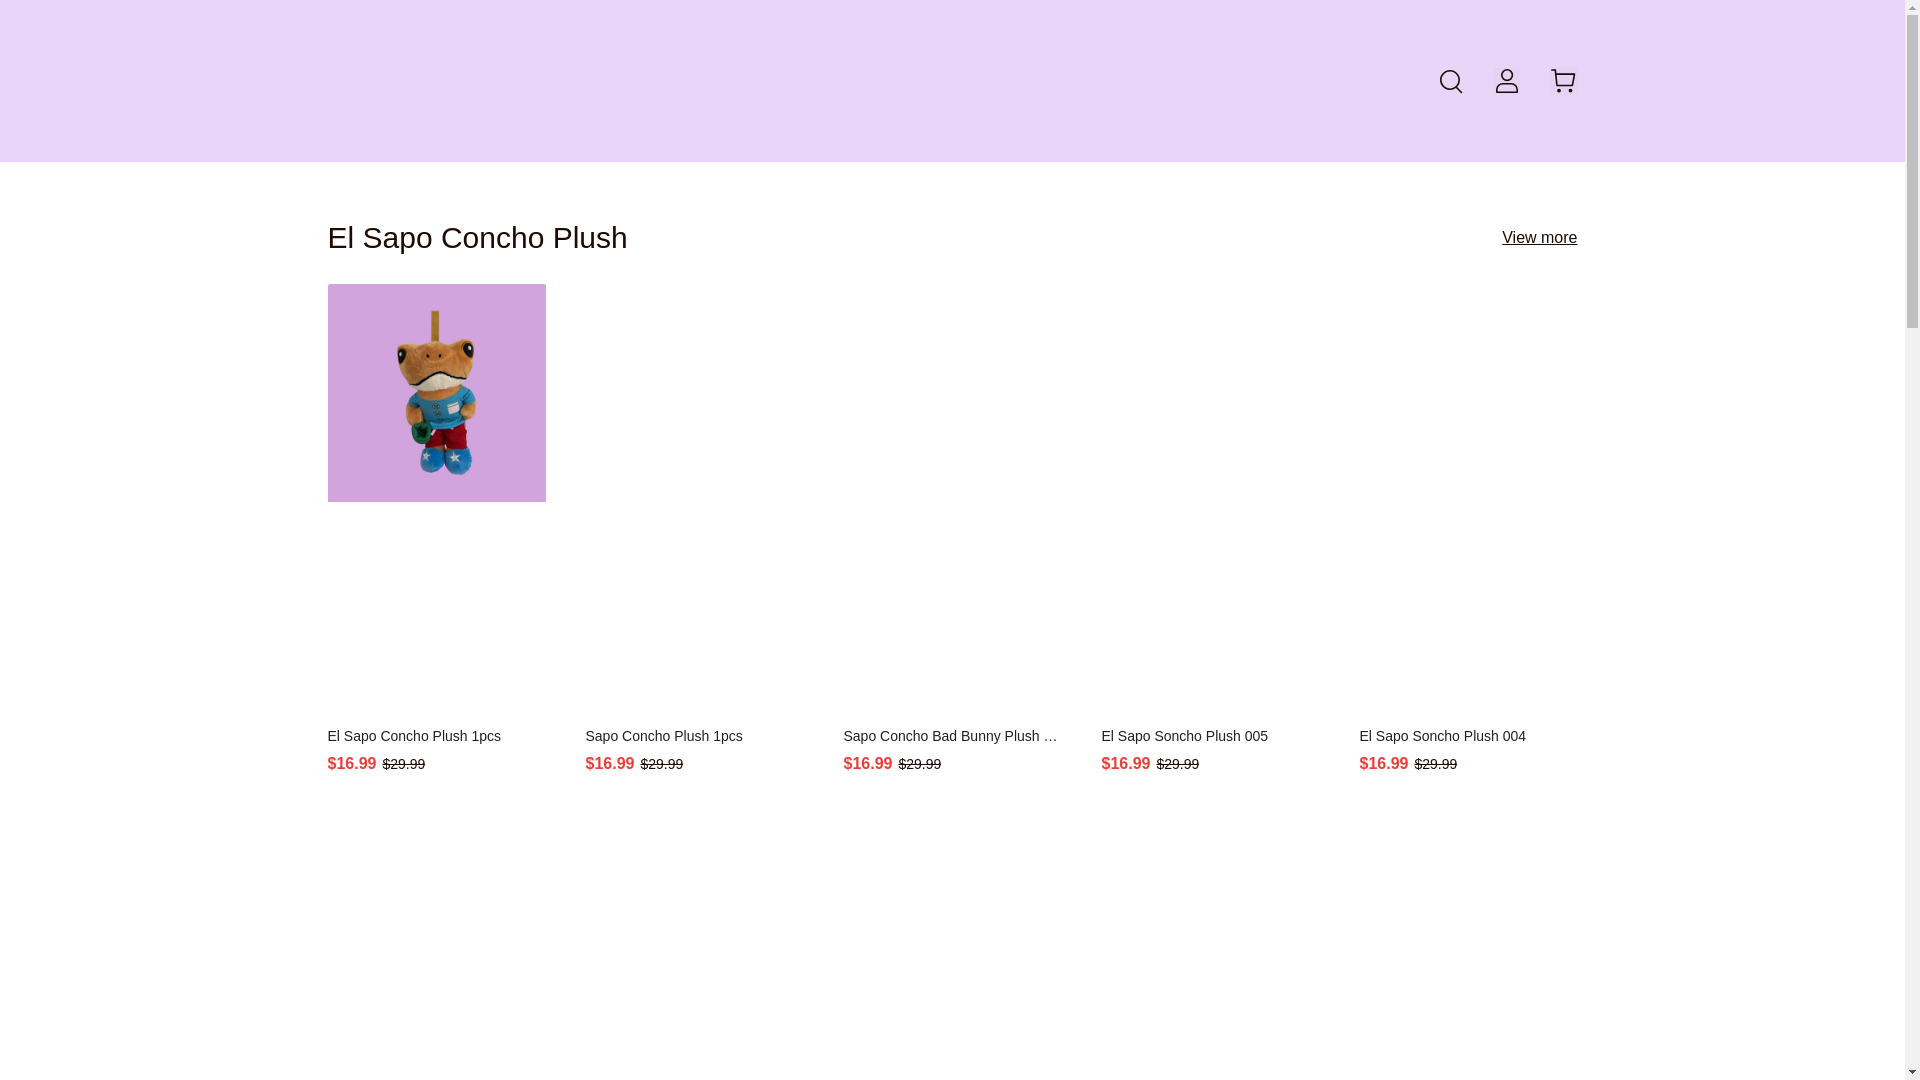
Task: Click $16.99 price under Soncho Plush 005
Action: (x=1125, y=764)
